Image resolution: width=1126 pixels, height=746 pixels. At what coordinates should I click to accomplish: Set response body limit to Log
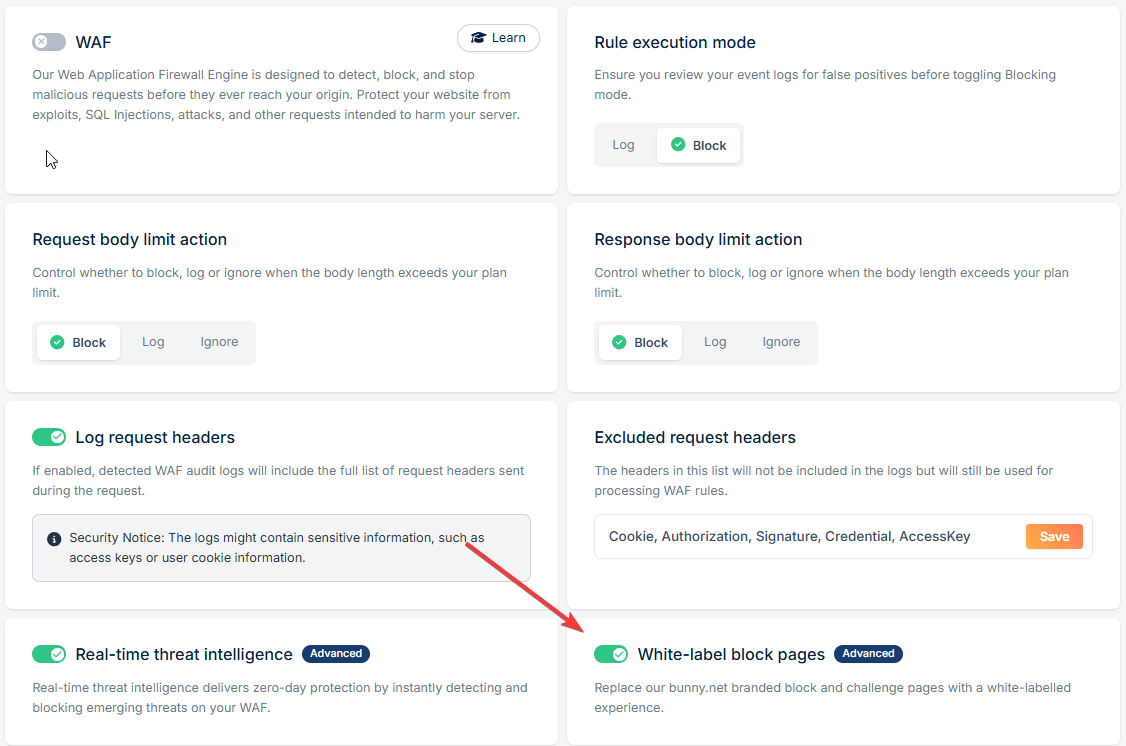(715, 342)
